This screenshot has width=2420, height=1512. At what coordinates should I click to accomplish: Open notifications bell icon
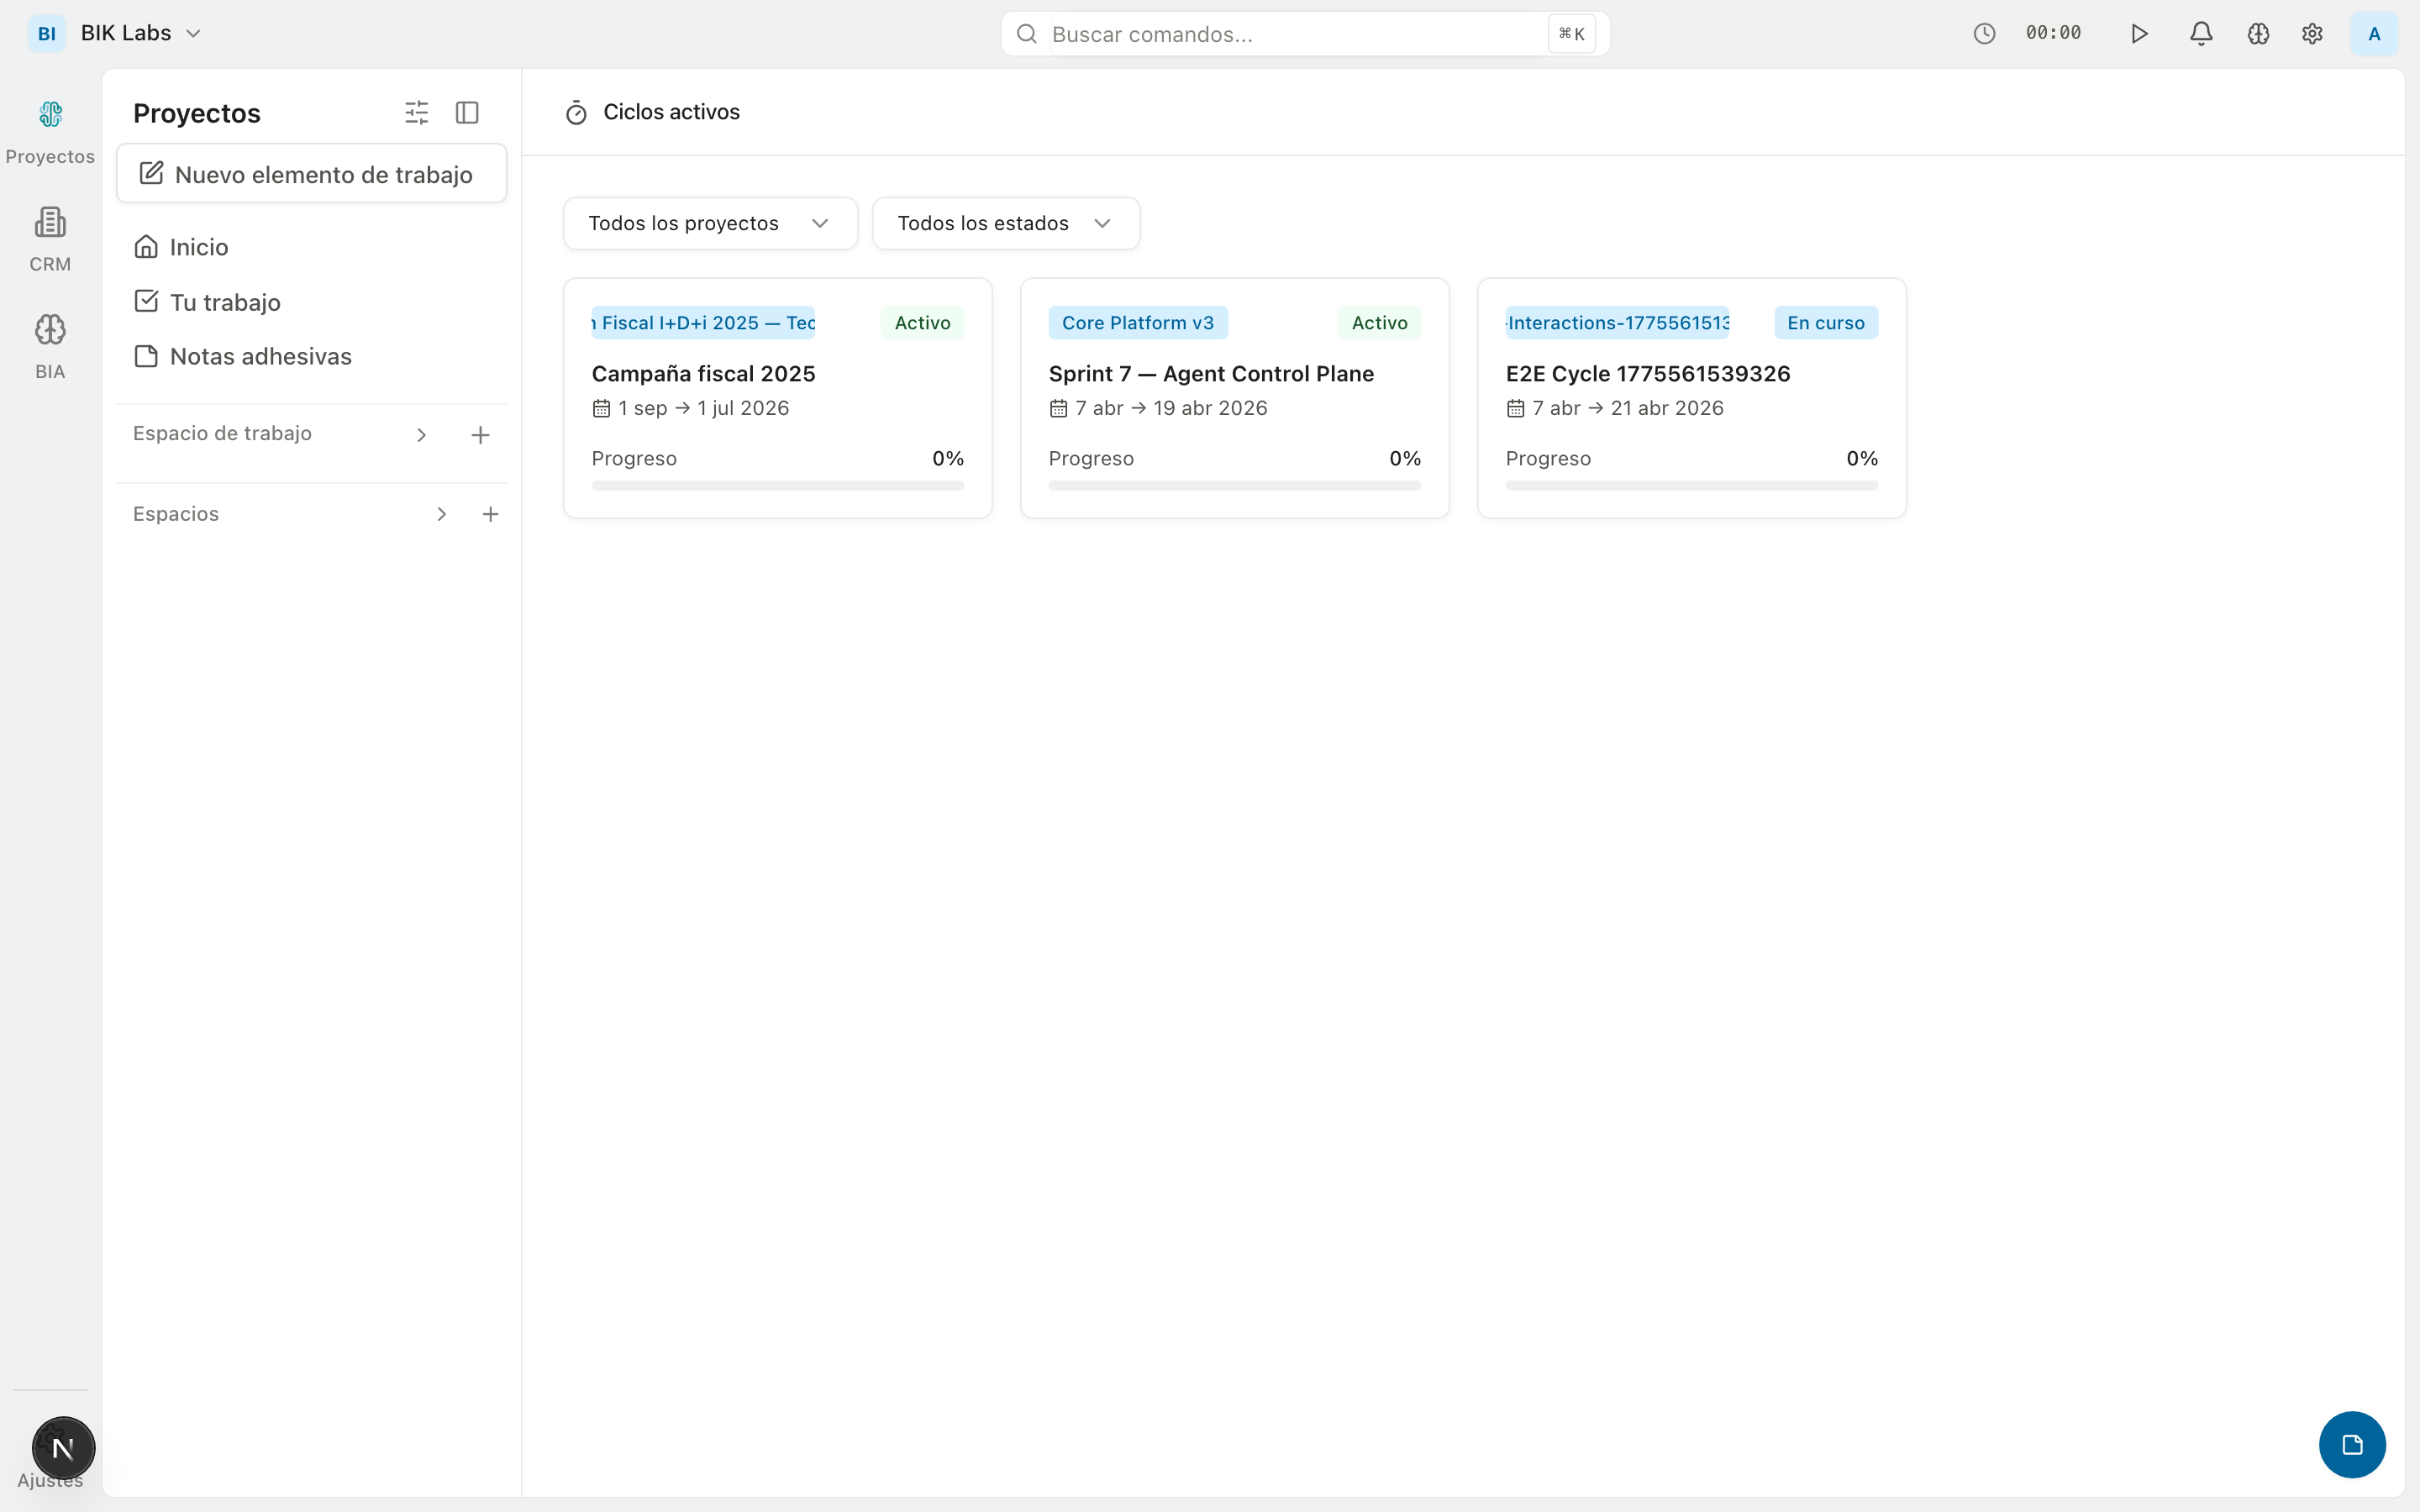click(2201, 34)
